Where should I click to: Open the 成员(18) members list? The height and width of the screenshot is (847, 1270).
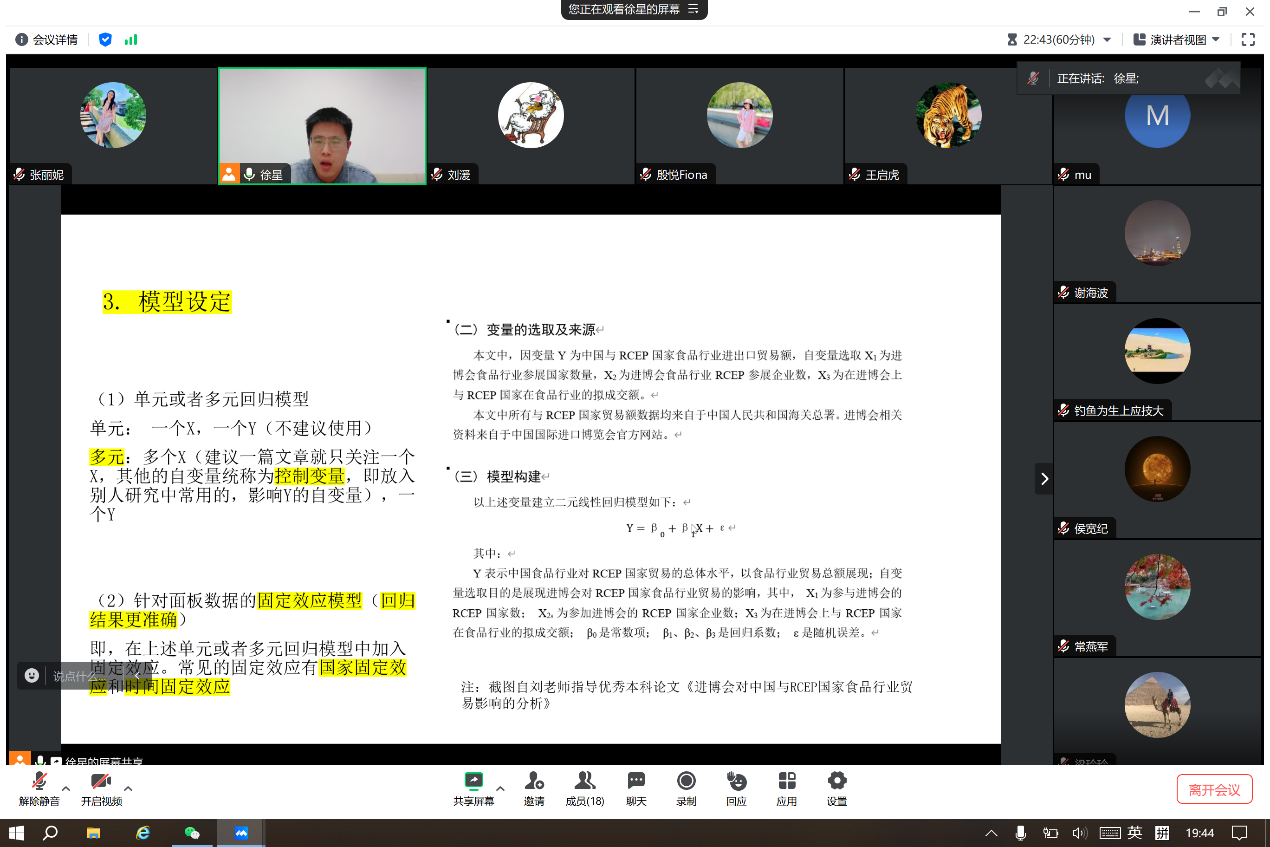tap(585, 788)
